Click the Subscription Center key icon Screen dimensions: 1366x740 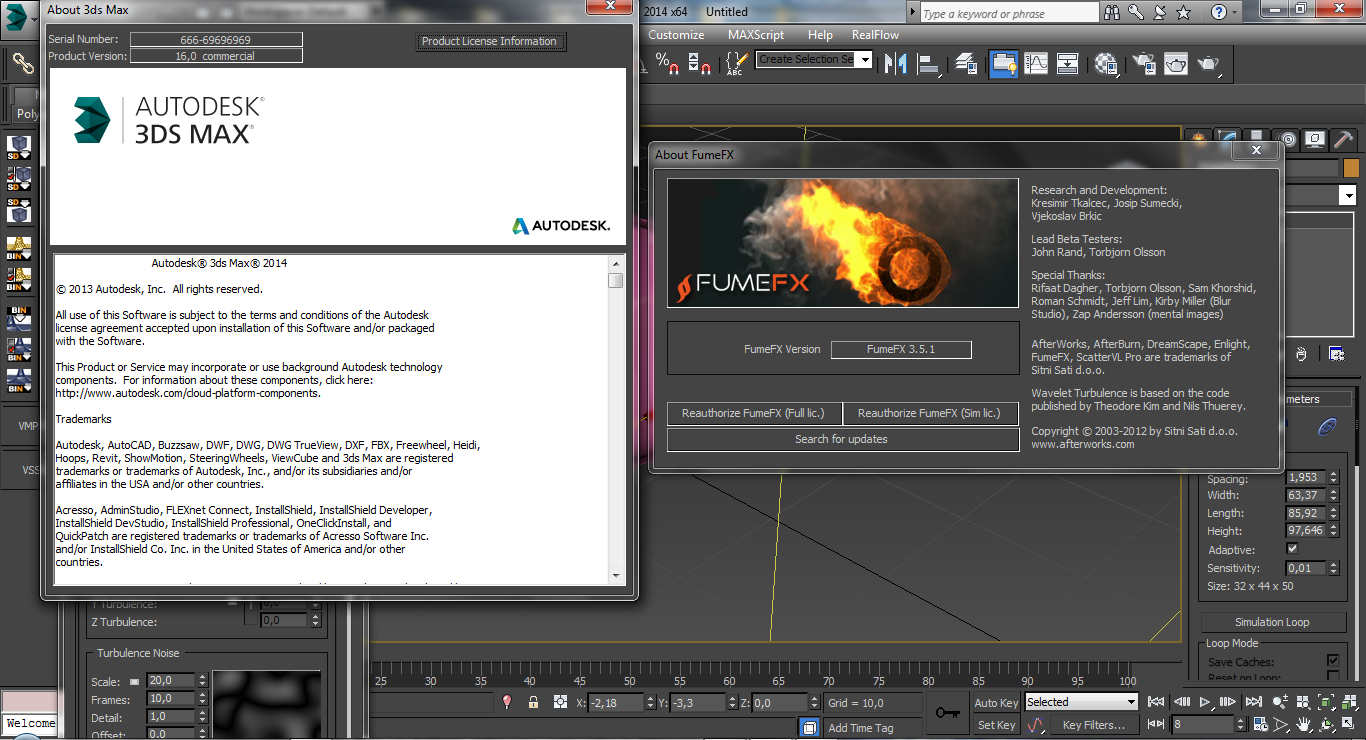pos(1136,12)
